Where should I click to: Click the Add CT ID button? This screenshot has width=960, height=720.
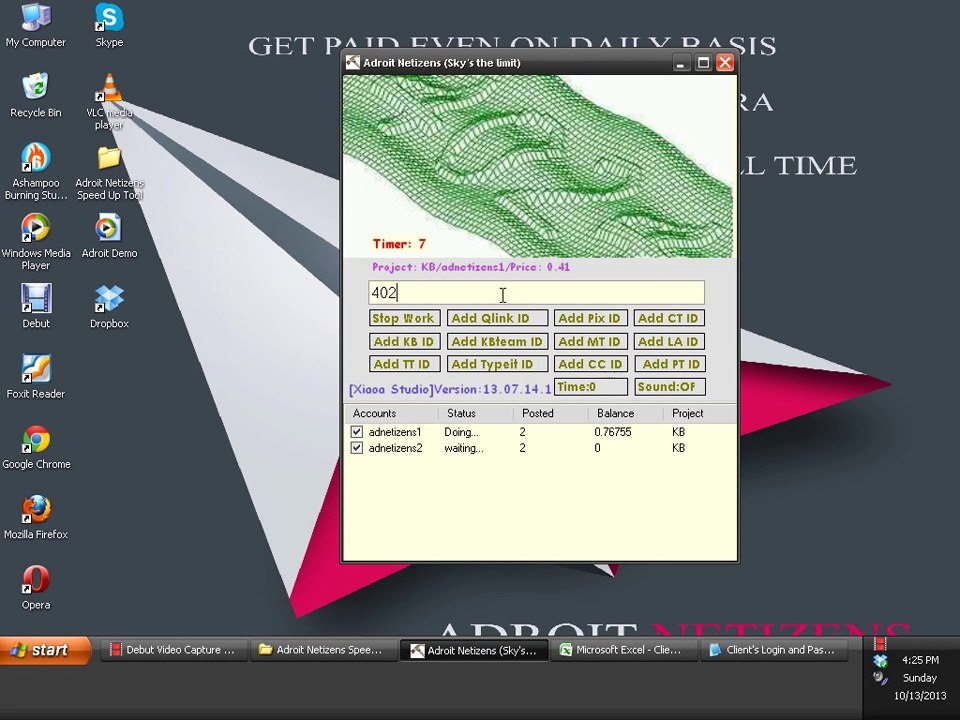[669, 318]
